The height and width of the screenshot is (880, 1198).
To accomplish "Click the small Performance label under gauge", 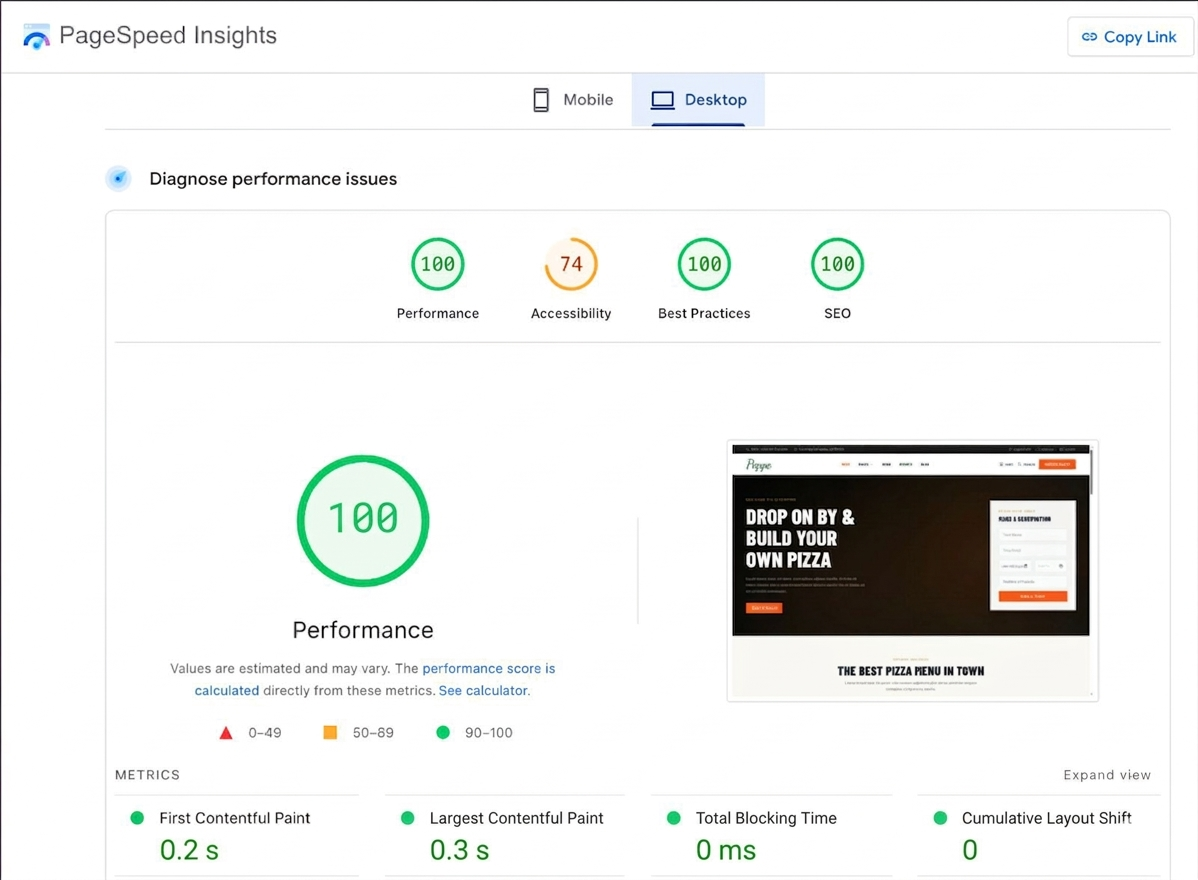I will [438, 313].
